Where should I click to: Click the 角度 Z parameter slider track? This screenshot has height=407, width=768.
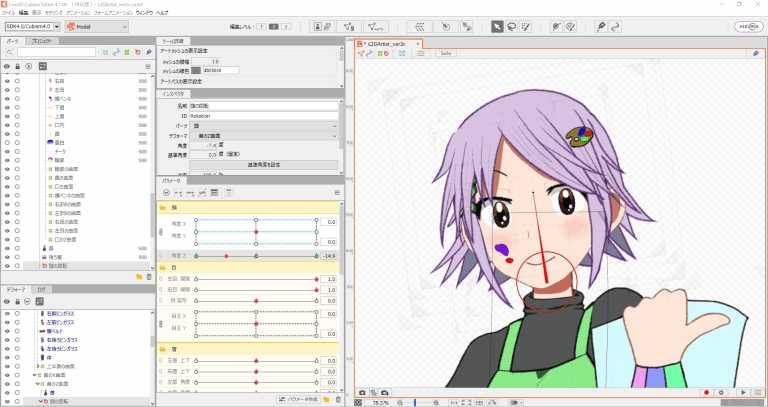coord(256,256)
